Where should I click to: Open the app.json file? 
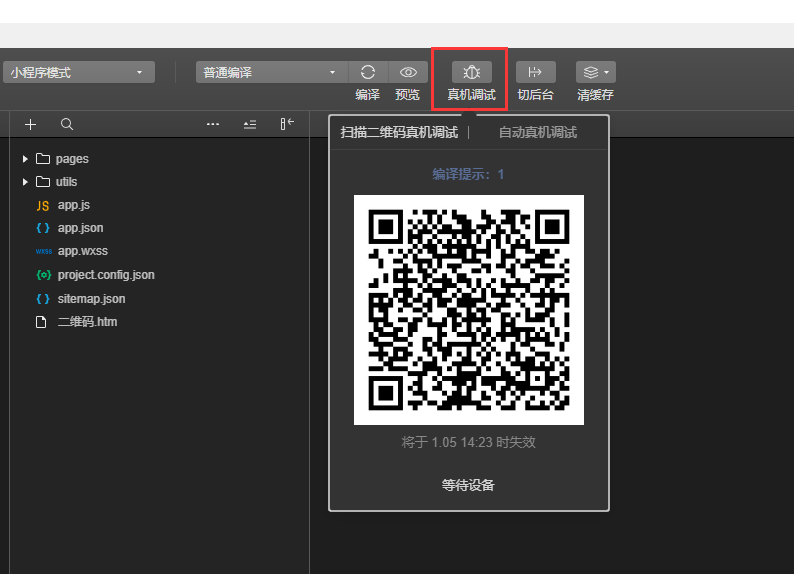coord(81,228)
